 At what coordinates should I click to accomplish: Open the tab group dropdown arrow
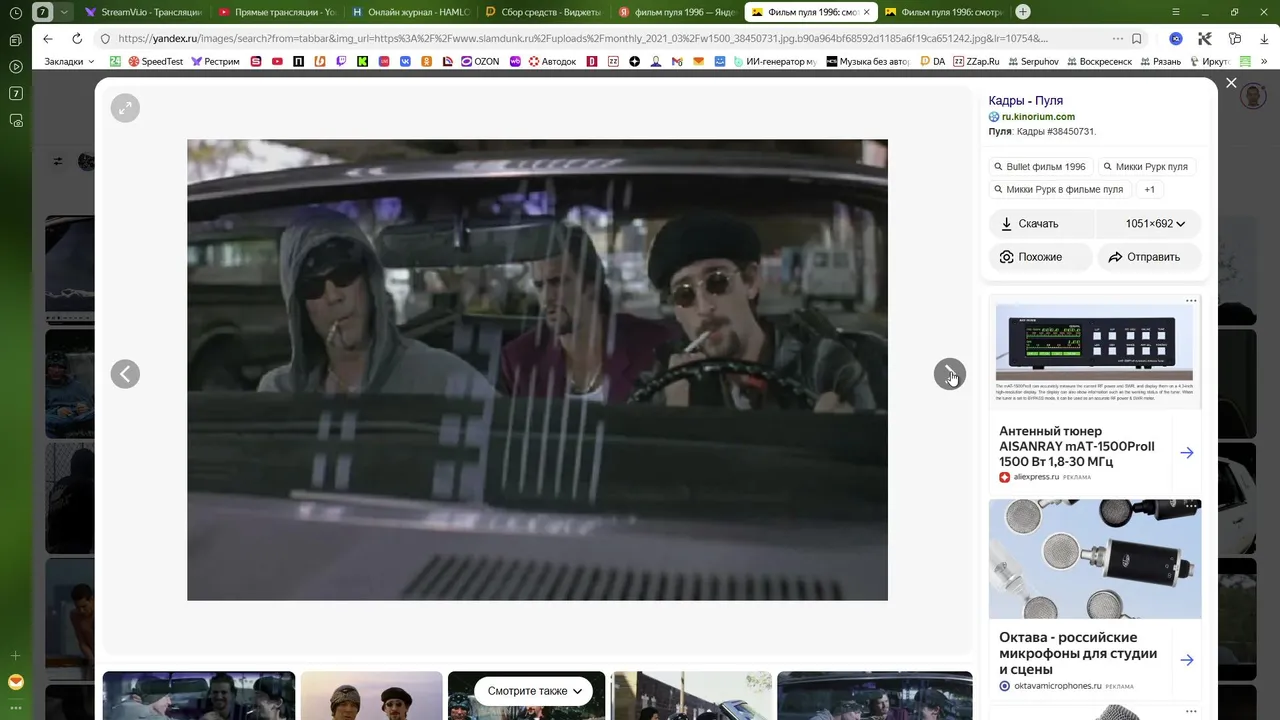click(64, 12)
